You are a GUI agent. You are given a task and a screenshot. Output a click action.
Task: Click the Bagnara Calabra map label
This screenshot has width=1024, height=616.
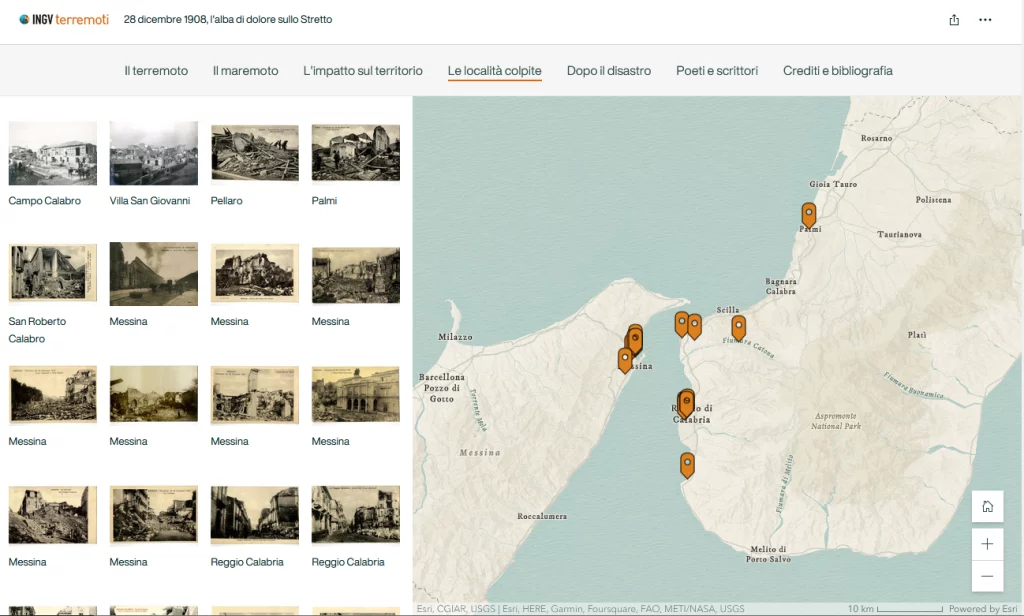(780, 286)
